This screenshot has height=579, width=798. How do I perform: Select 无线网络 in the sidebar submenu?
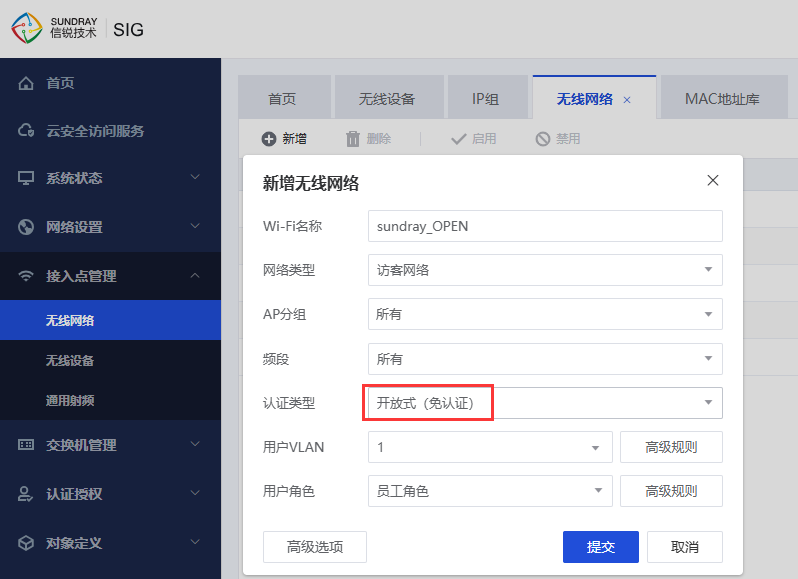(x=110, y=320)
